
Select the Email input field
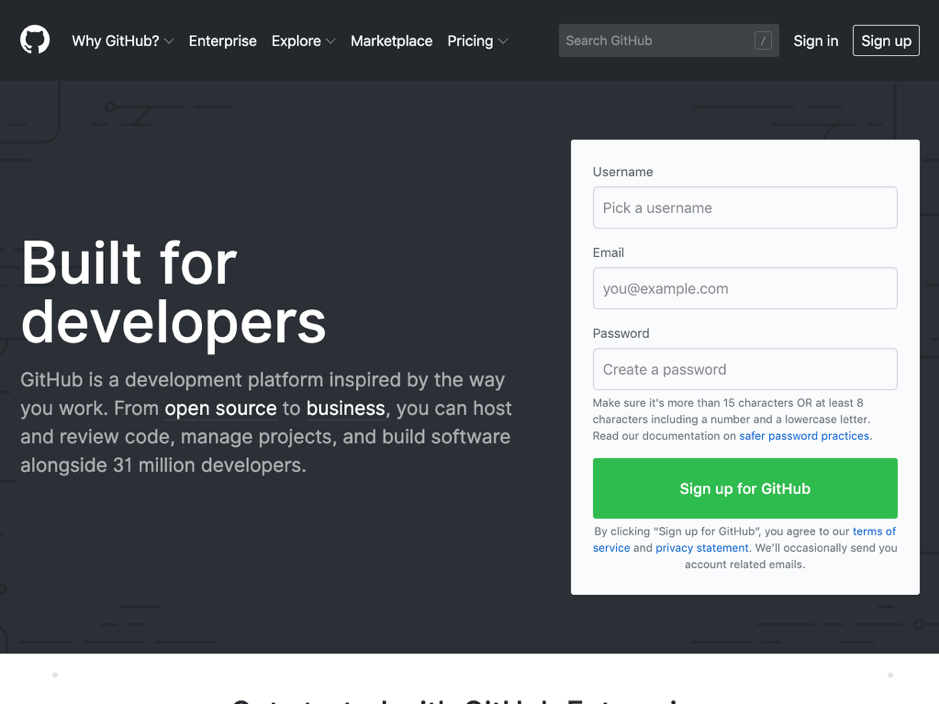(744, 288)
